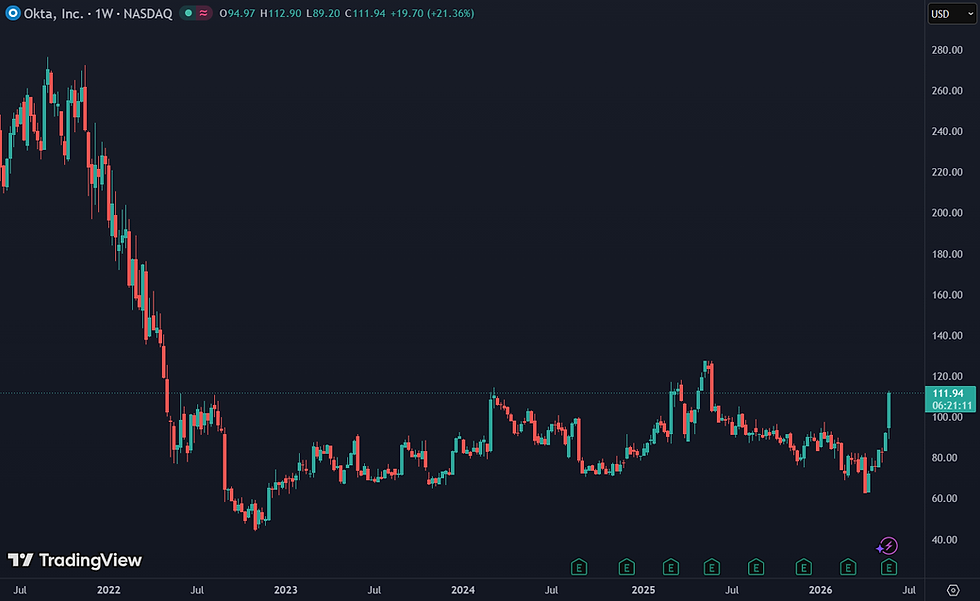Click the Jul label between 2023 and 2024
980x601 pixels.
pyautogui.click(x=374, y=590)
